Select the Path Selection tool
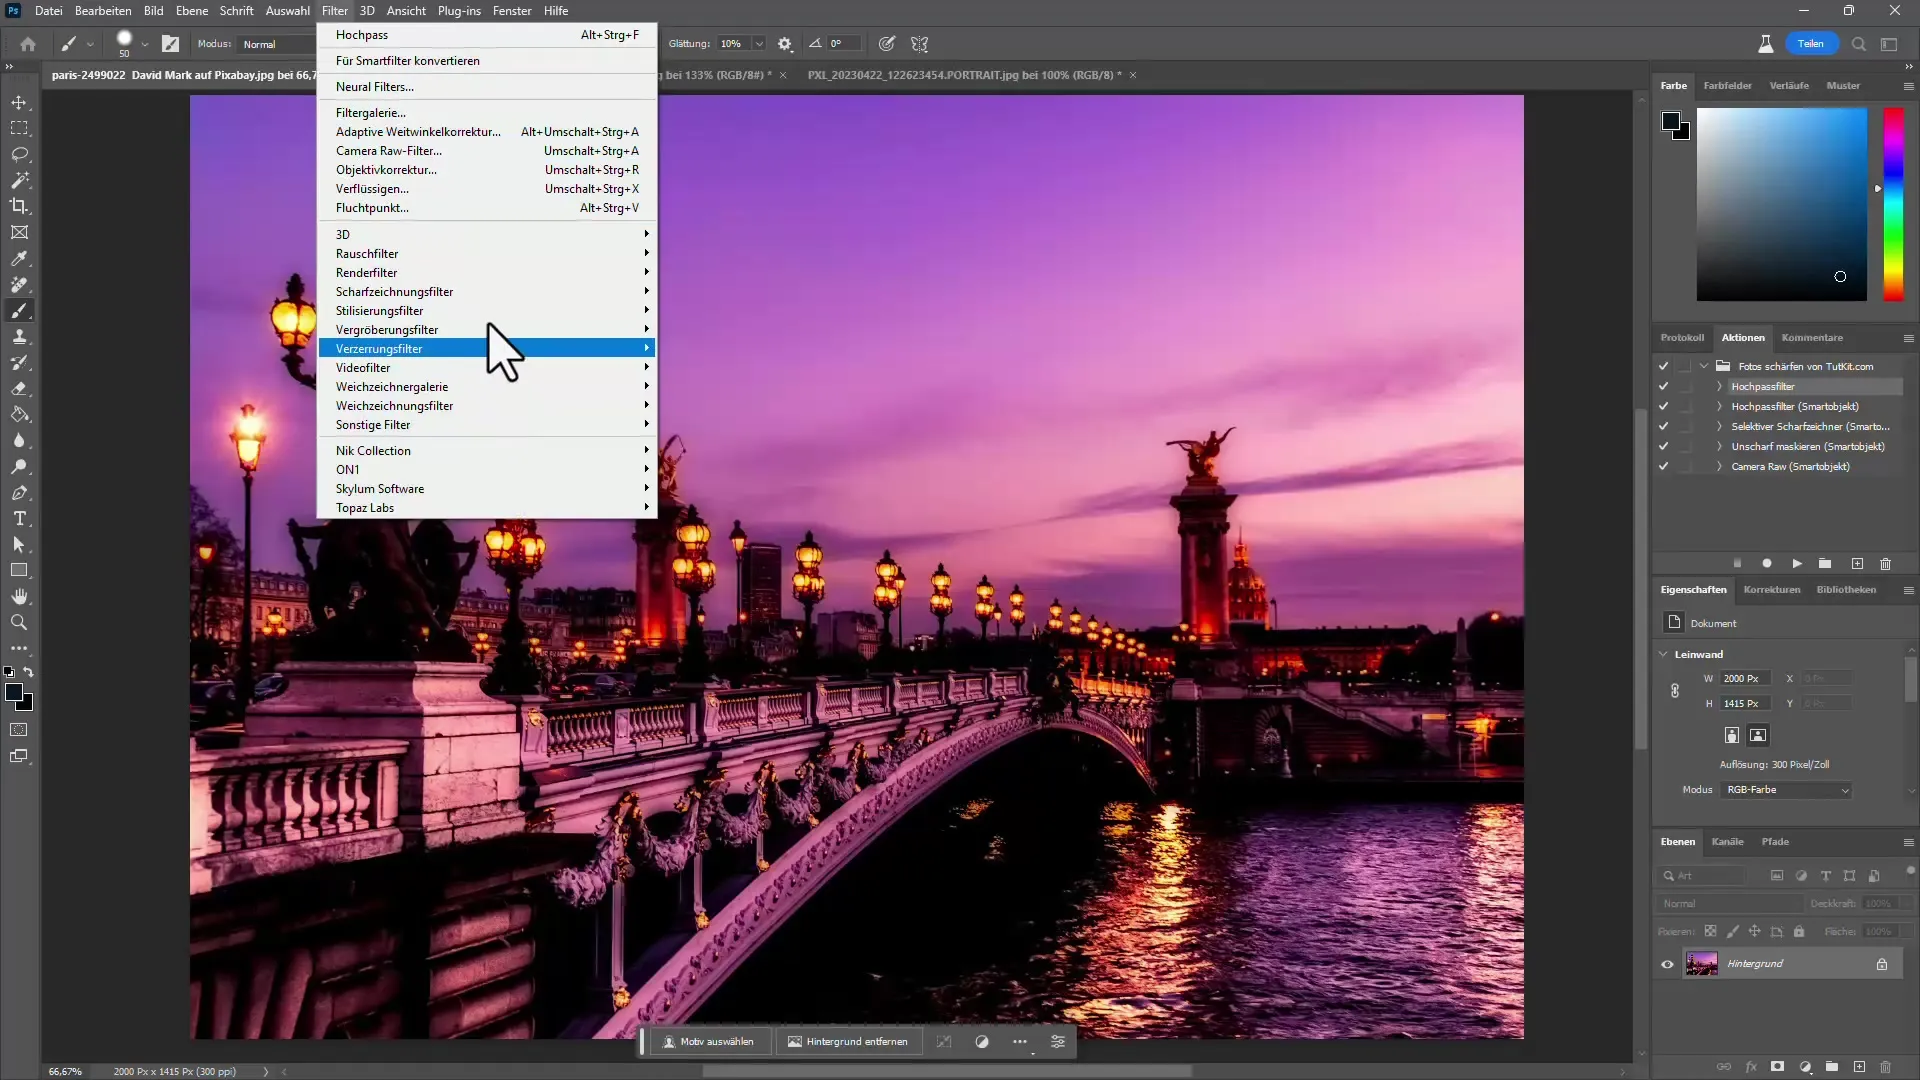 (19, 545)
